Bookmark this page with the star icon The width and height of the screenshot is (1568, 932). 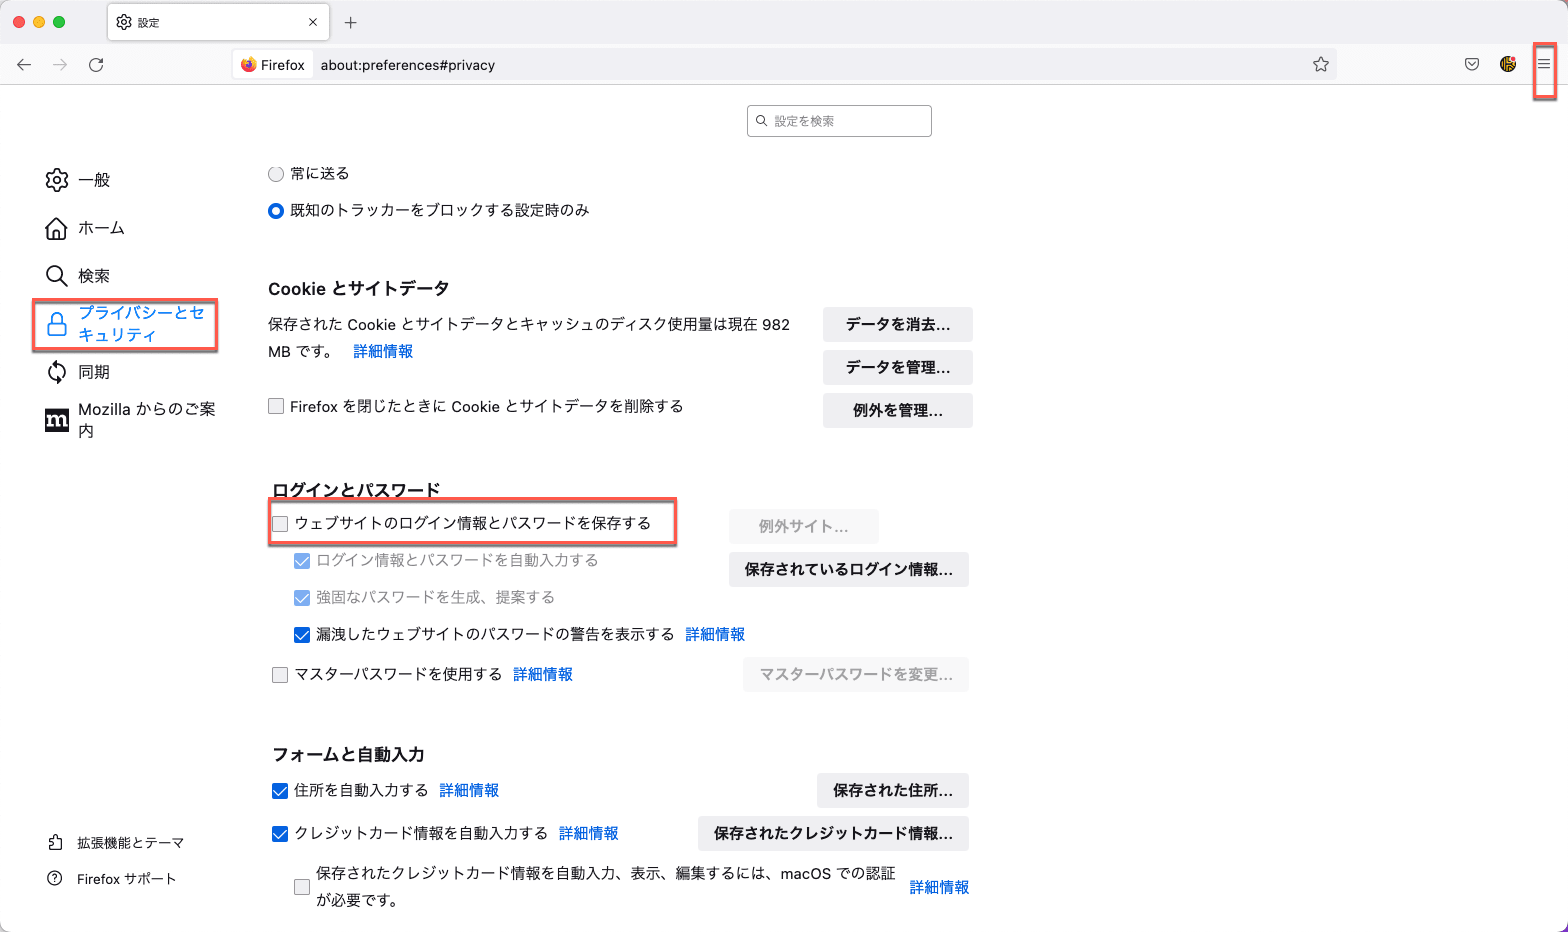click(1321, 64)
